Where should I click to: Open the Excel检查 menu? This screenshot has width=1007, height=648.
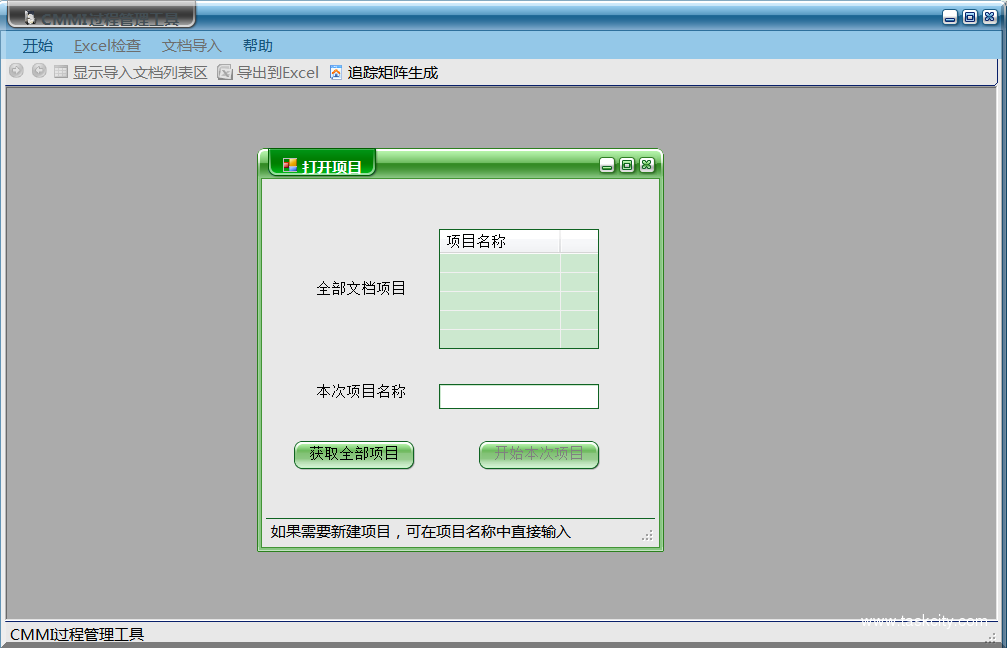pos(107,45)
